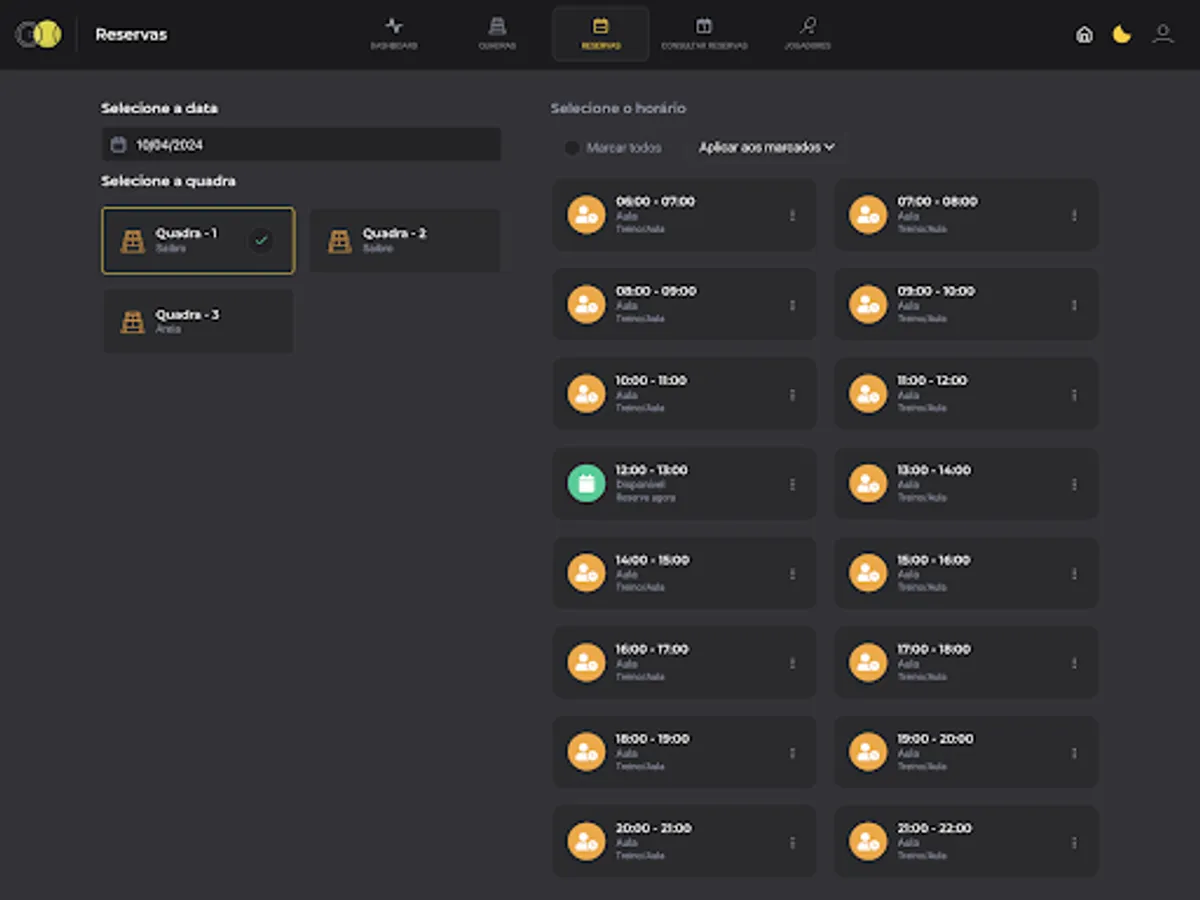Click the court icon on the Quadra - 3 card
Image resolution: width=1200 pixels, height=900 pixels.
133,321
